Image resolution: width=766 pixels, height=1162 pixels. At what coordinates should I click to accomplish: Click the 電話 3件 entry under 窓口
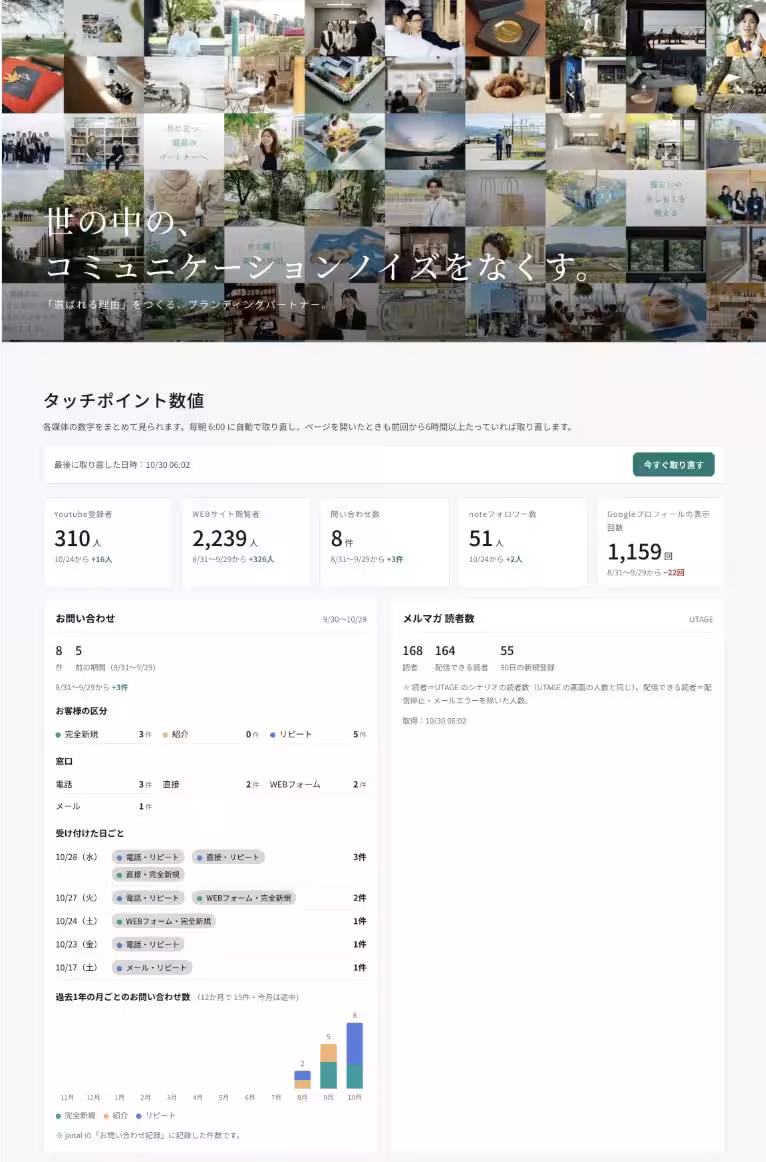click(104, 784)
